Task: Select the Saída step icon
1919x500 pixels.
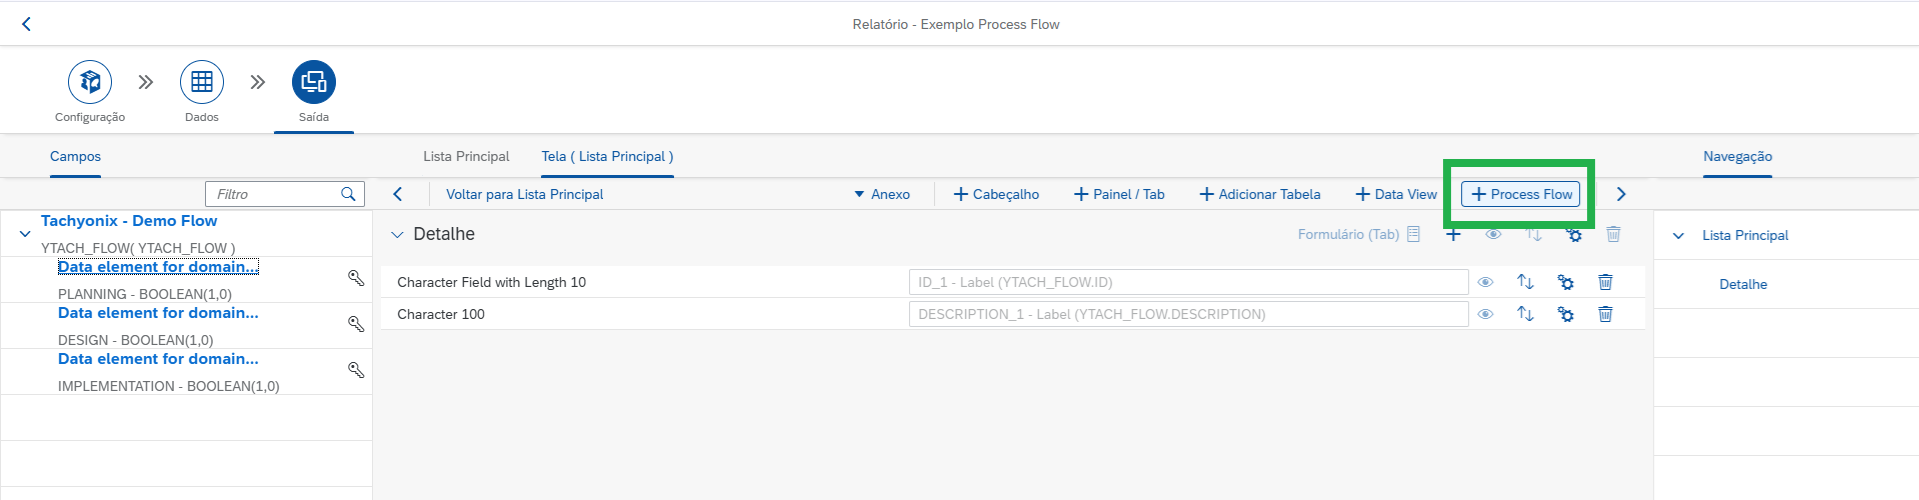Action: pos(314,82)
